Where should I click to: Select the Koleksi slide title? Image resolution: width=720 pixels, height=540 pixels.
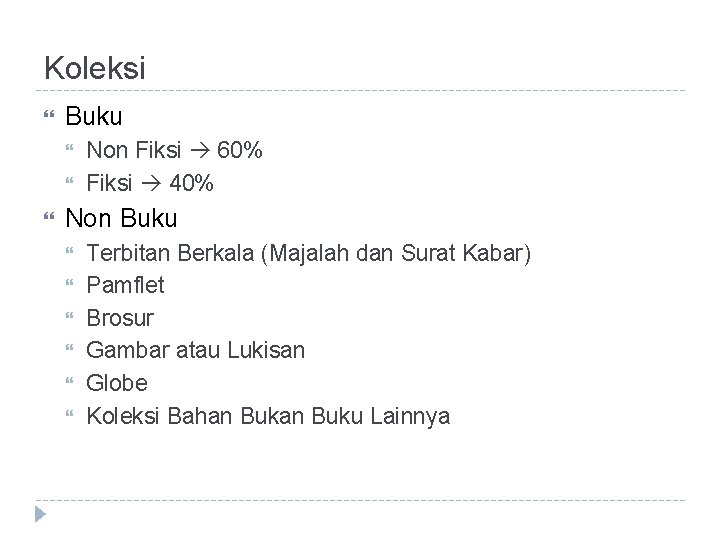[95, 68]
